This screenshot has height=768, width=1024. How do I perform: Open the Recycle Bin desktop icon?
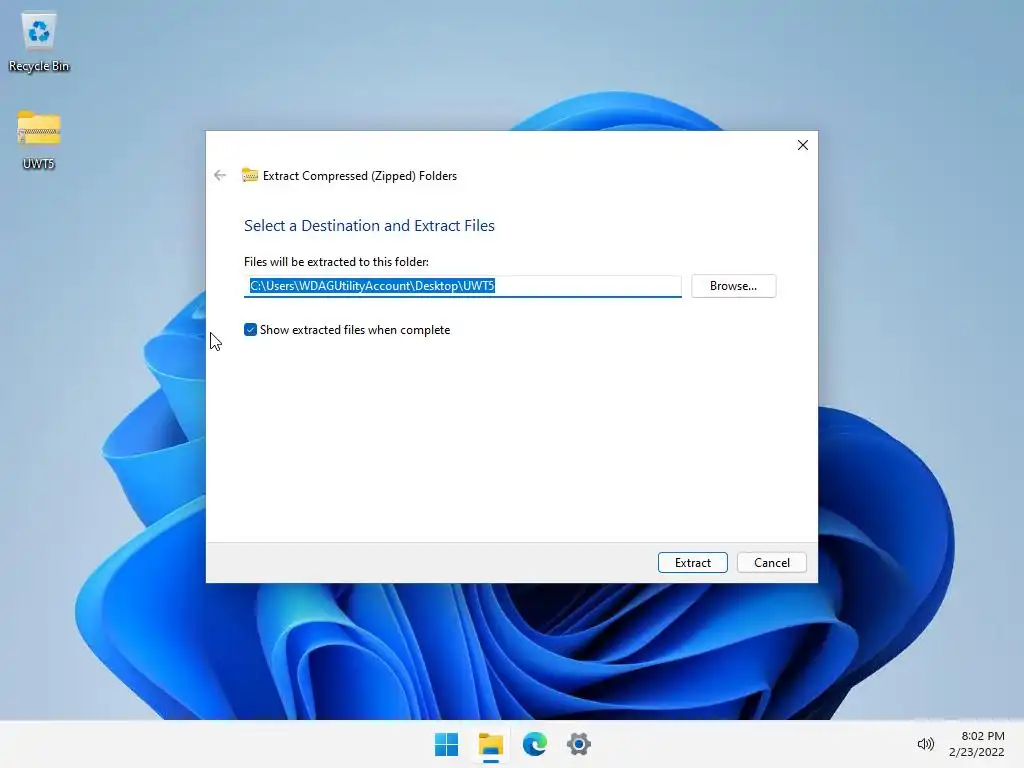click(39, 42)
